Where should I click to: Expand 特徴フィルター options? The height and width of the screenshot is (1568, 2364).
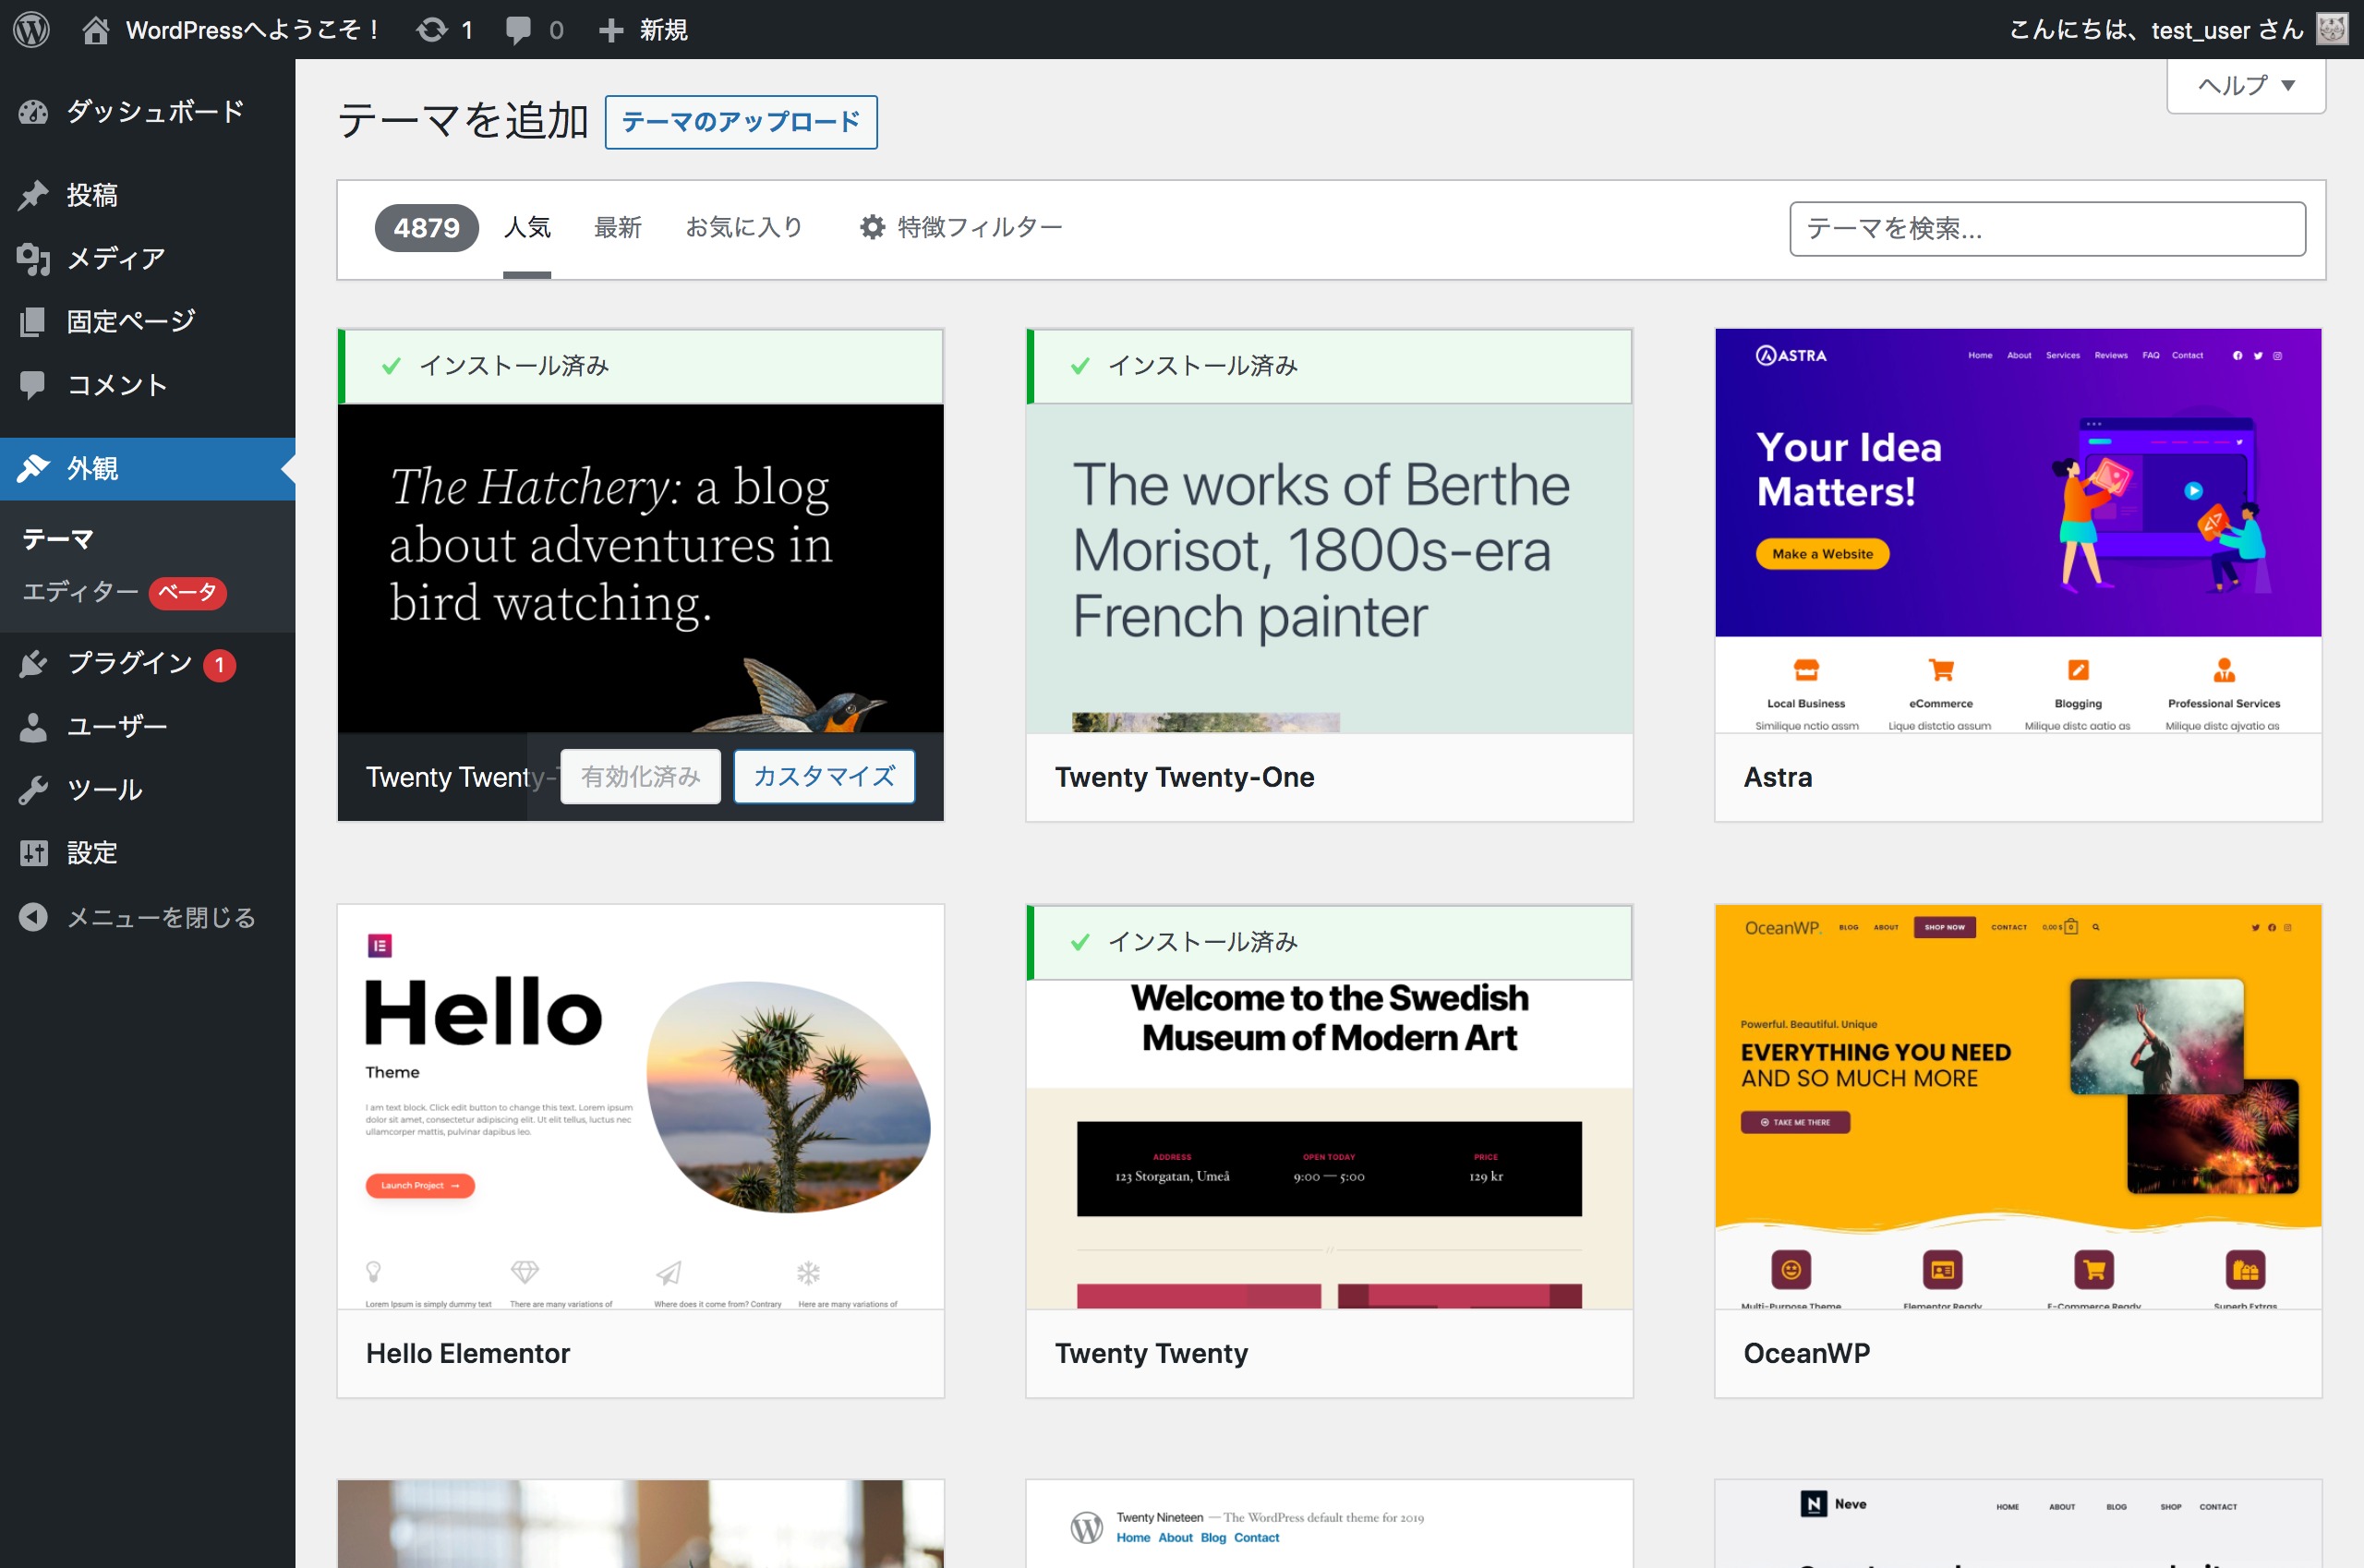point(961,228)
